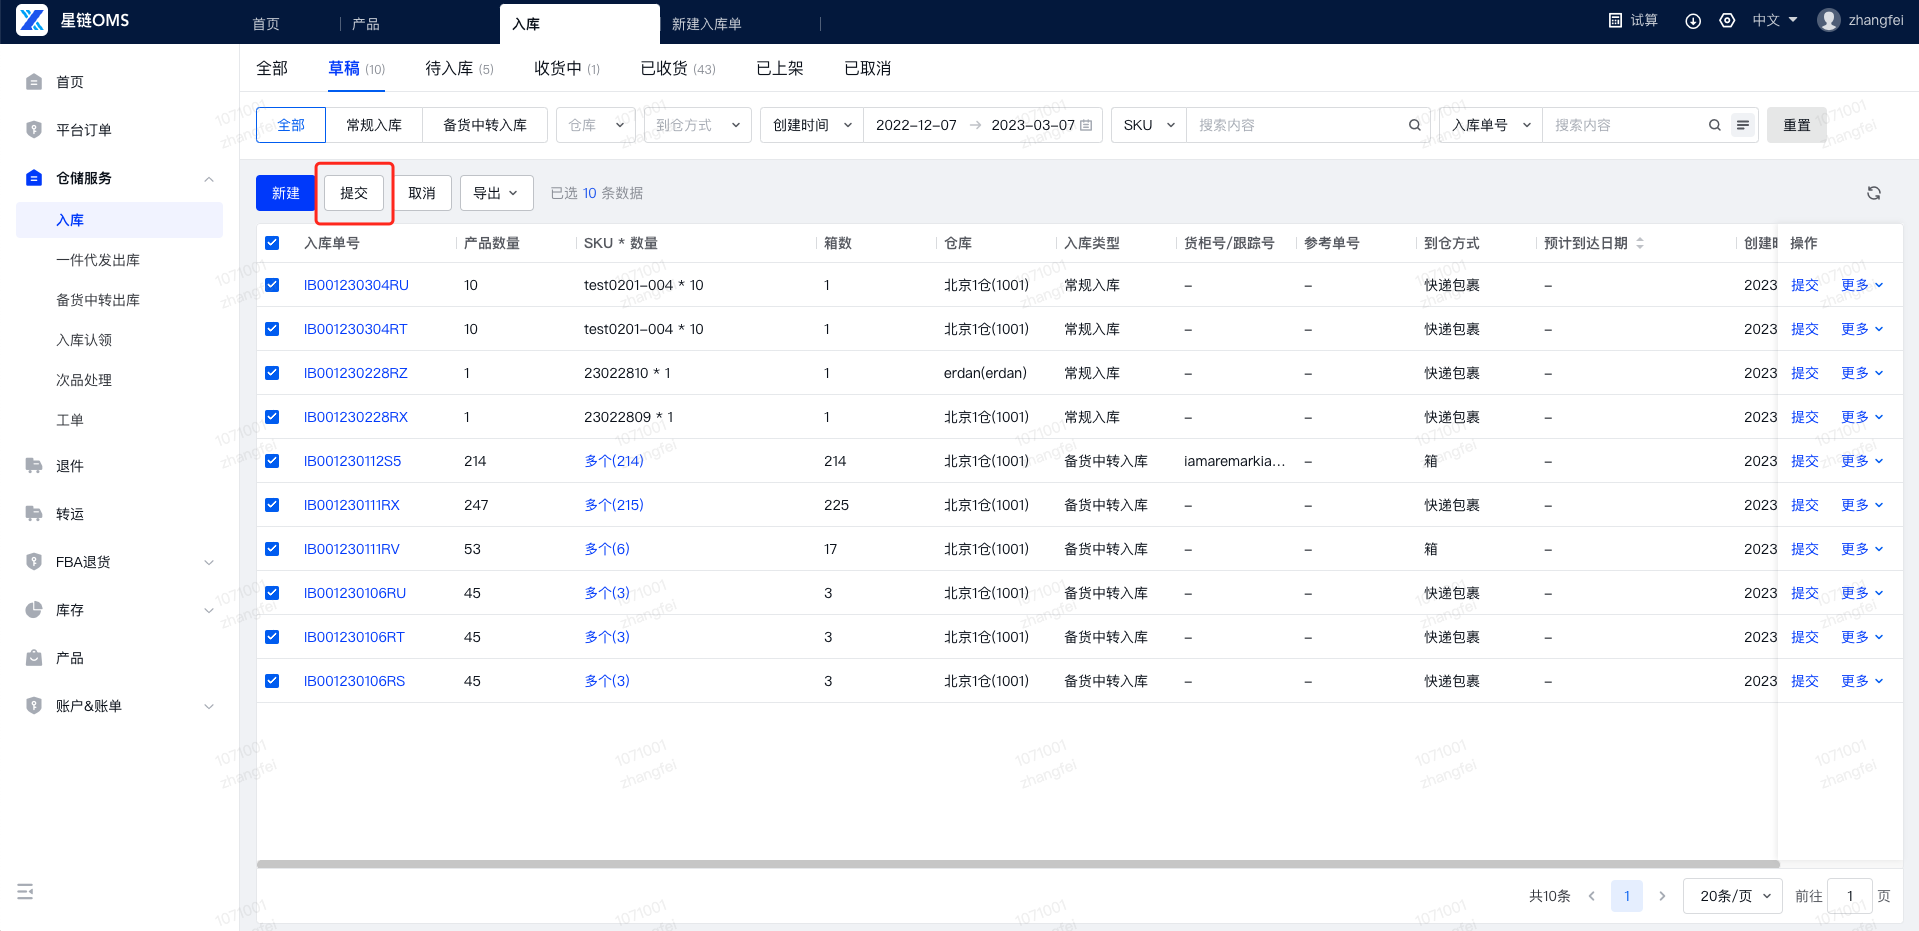Open the 产品 top navigation tab
Screen dimensions: 1919x931
[x=366, y=24]
